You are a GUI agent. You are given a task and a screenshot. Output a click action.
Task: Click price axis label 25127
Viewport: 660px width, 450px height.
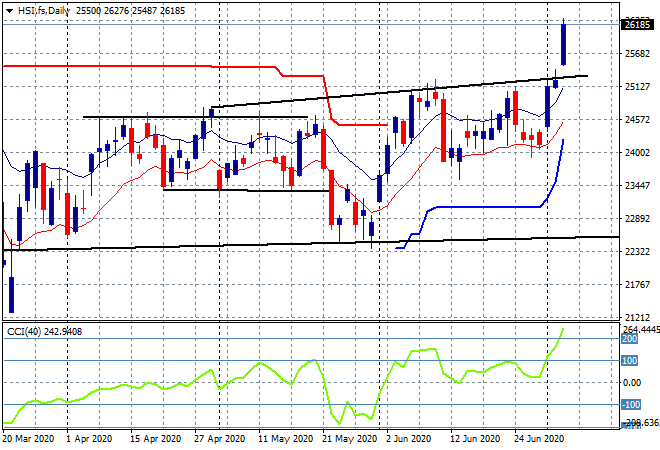(x=638, y=87)
